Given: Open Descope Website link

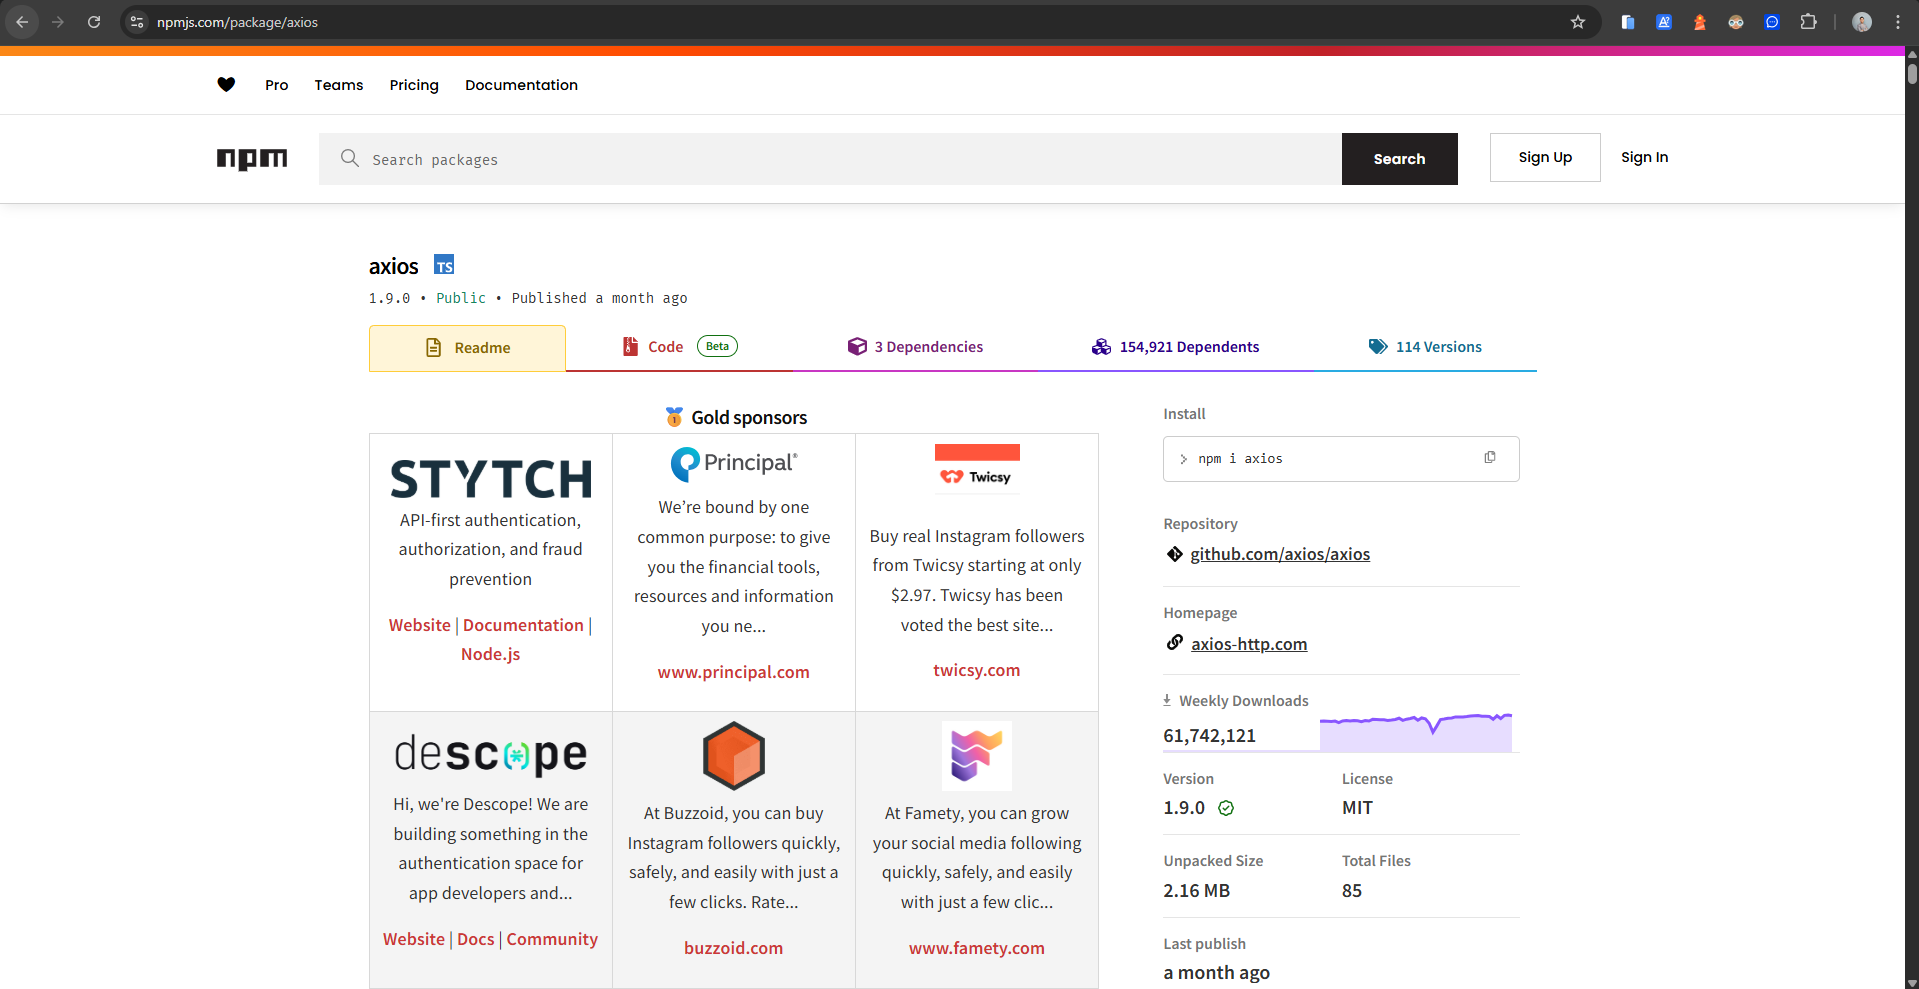Looking at the screenshot, I should pyautogui.click(x=414, y=939).
